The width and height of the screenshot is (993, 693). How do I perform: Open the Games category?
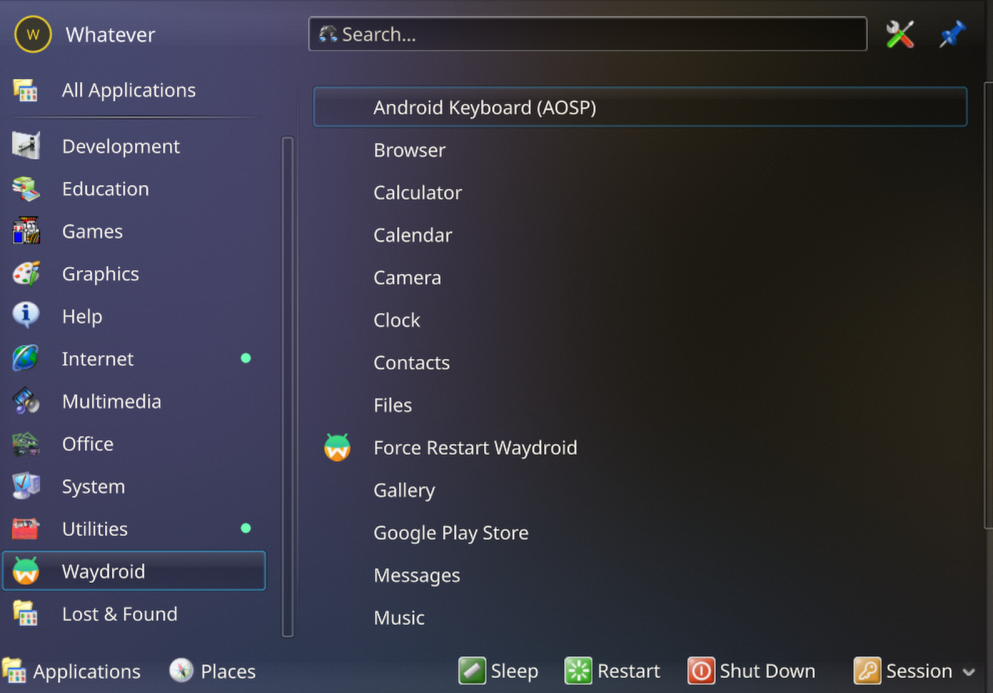point(134,231)
